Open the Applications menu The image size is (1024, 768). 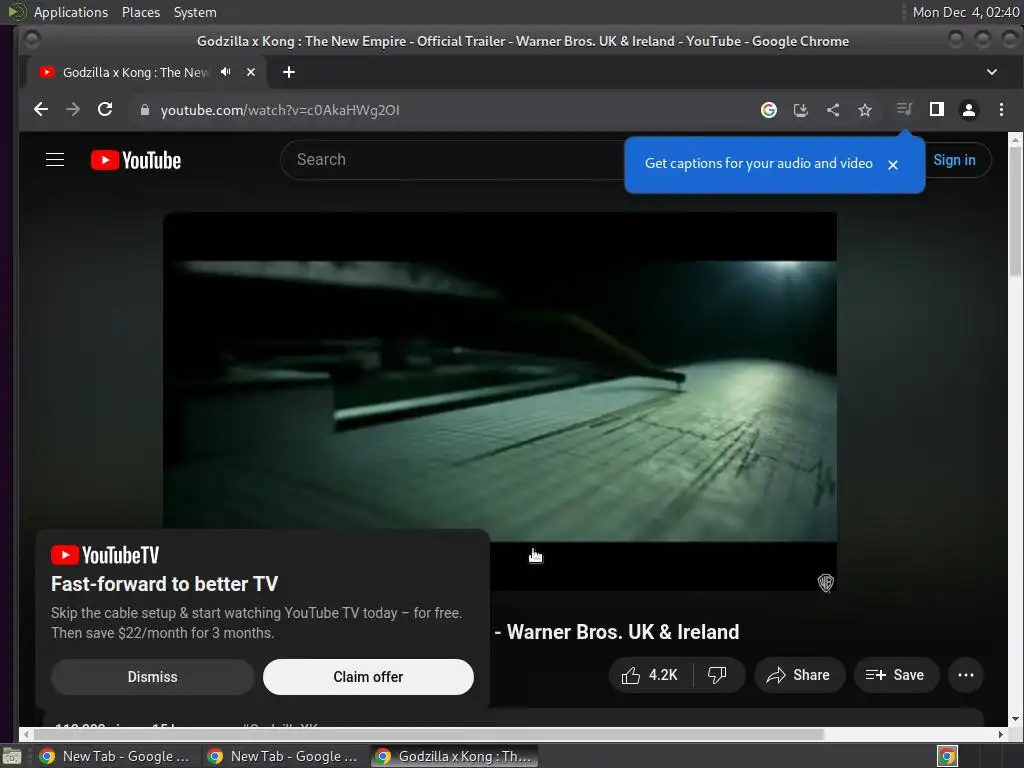tap(71, 12)
